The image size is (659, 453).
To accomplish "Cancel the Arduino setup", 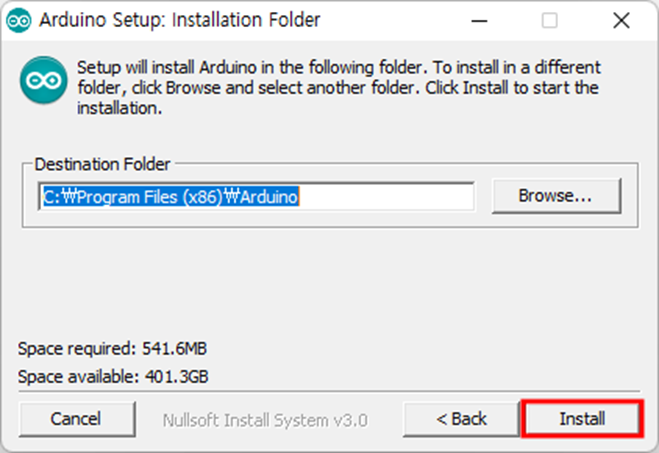I will (x=77, y=419).
